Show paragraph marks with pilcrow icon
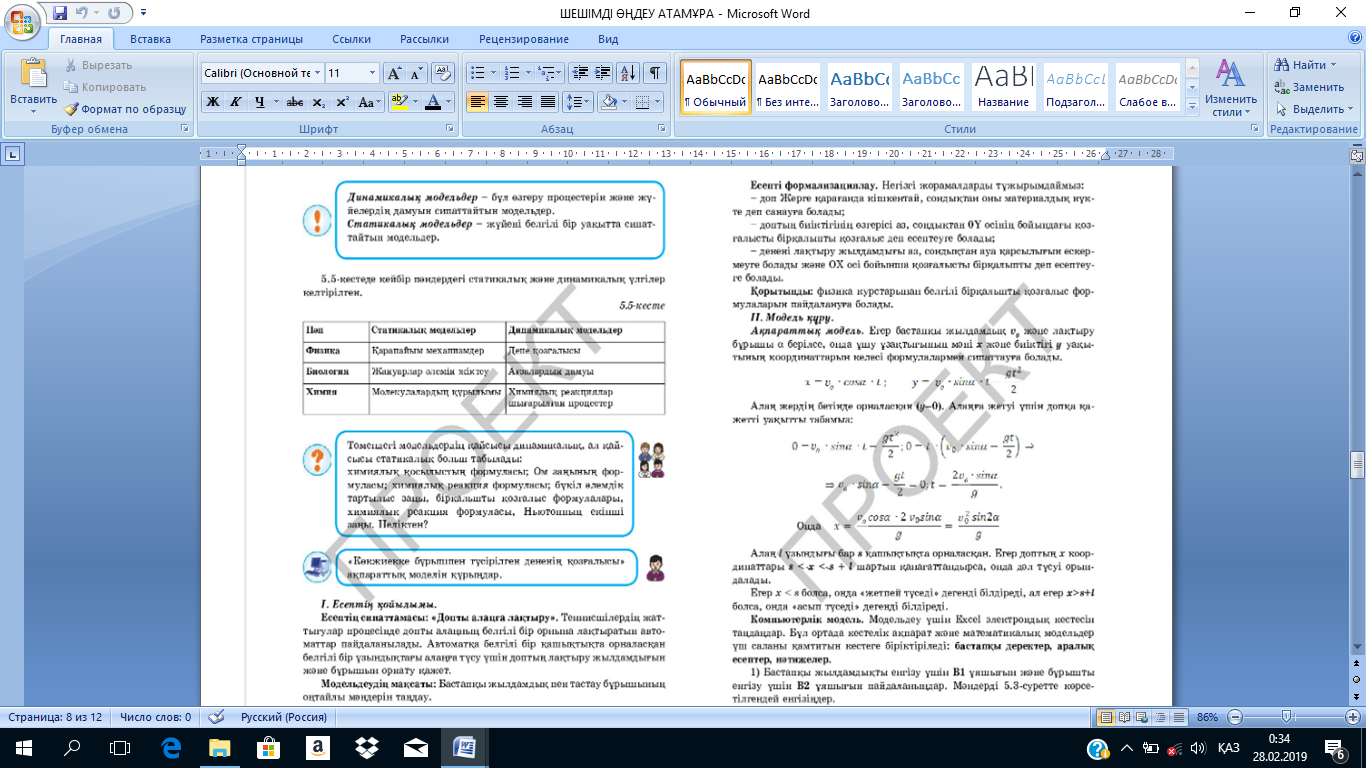This screenshot has height=768, width=1366. pyautogui.click(x=655, y=73)
